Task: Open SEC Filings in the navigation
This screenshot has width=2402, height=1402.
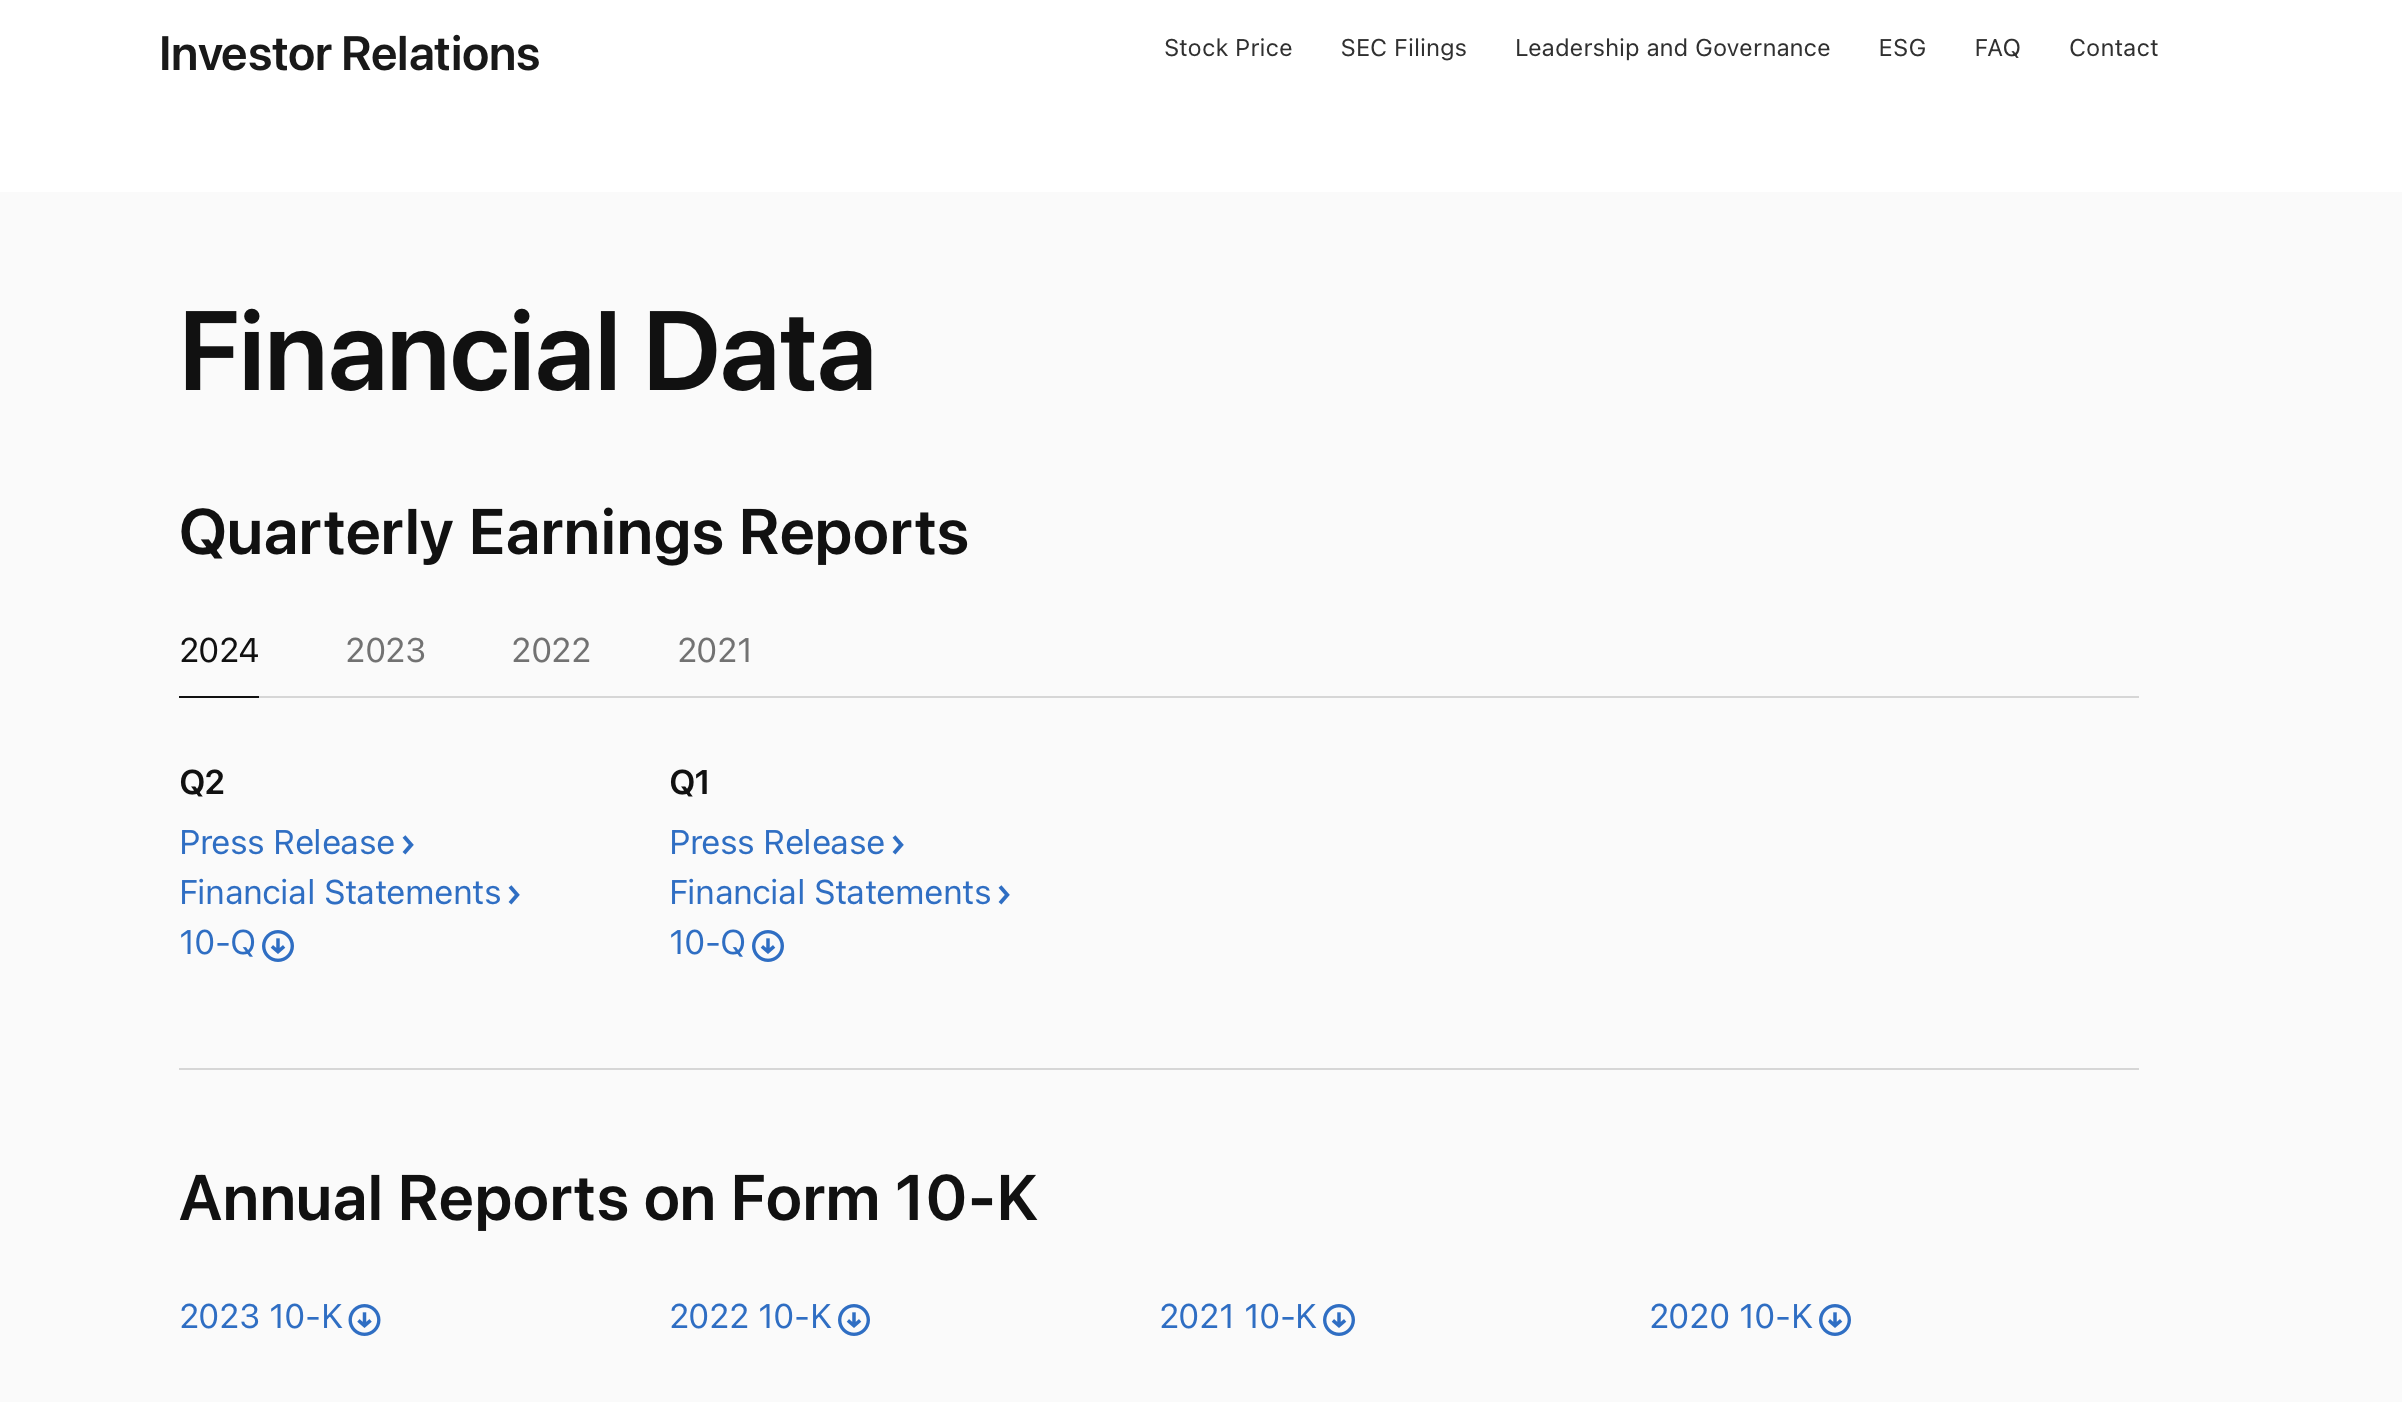Action: pyautogui.click(x=1403, y=48)
